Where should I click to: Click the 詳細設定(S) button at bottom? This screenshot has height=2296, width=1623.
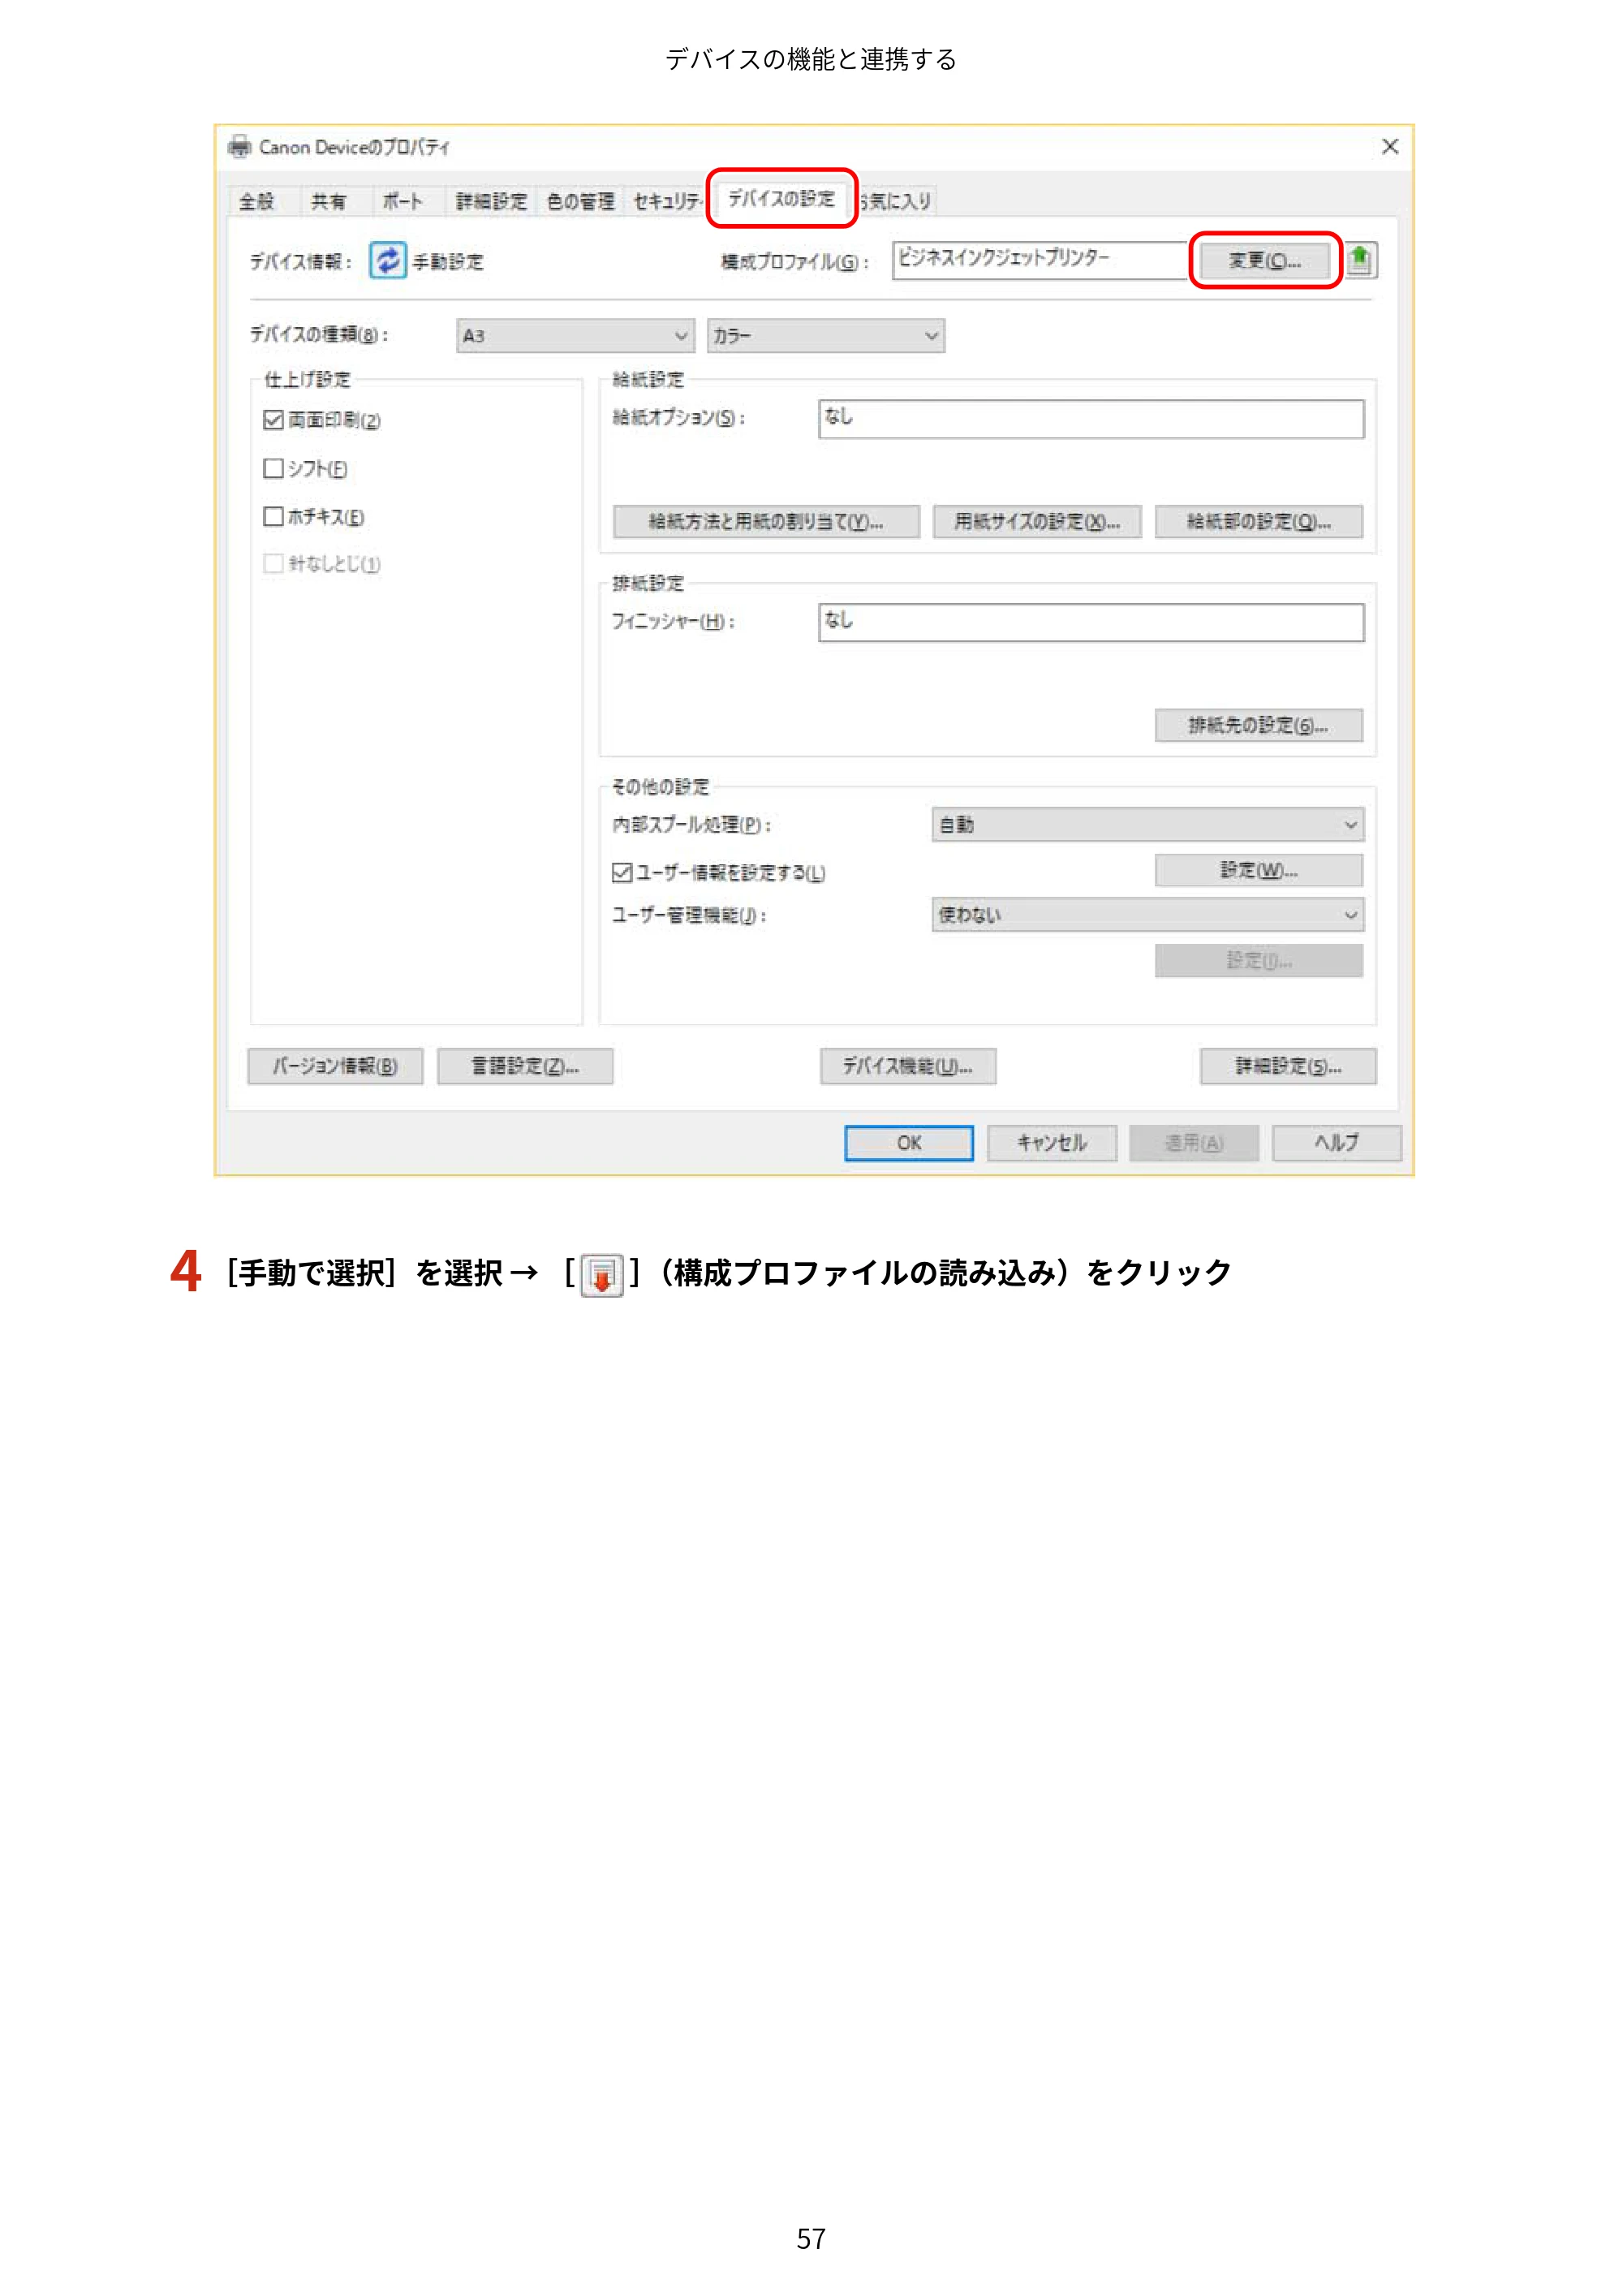1289,1067
